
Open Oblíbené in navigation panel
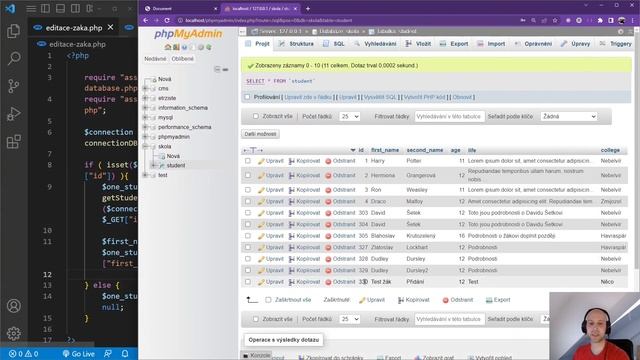pyautogui.click(x=182, y=59)
